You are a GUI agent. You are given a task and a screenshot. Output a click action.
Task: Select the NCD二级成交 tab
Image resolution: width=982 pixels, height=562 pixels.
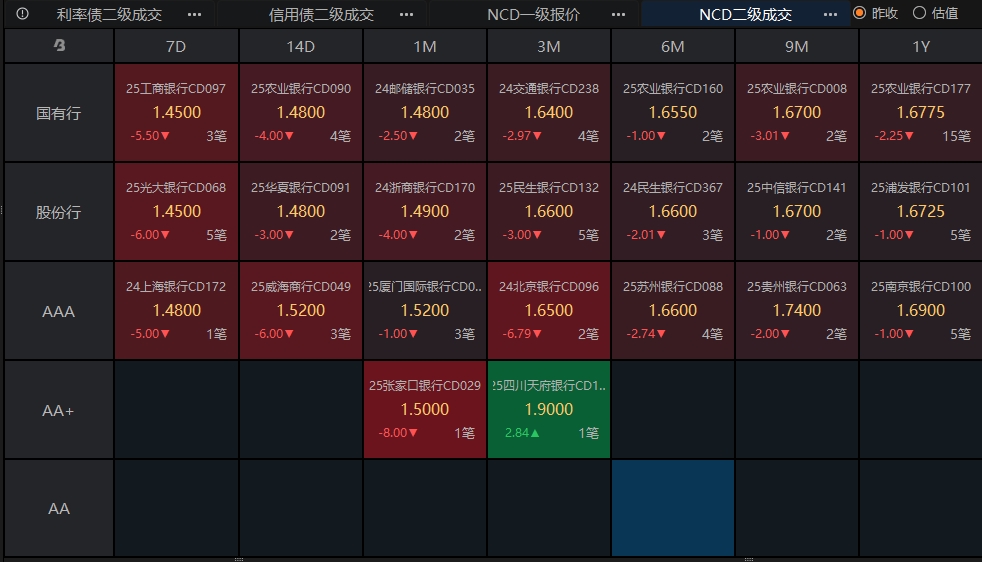coord(745,14)
